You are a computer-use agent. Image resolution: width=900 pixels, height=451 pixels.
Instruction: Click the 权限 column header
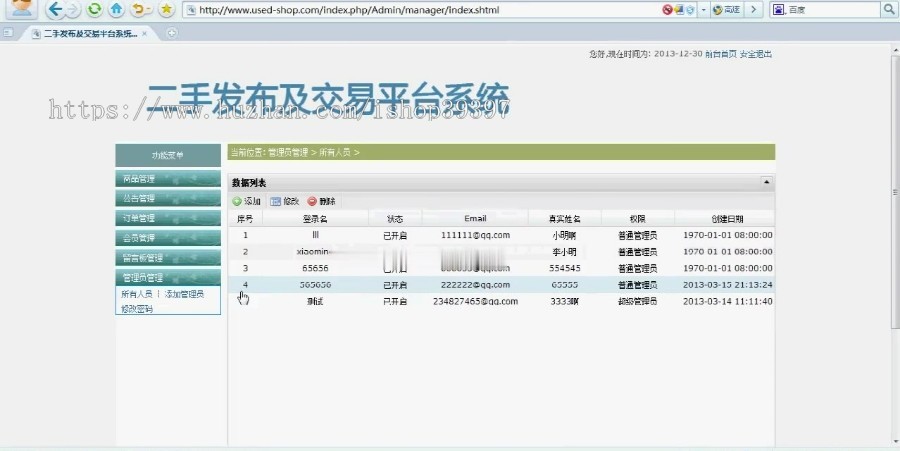(638, 219)
